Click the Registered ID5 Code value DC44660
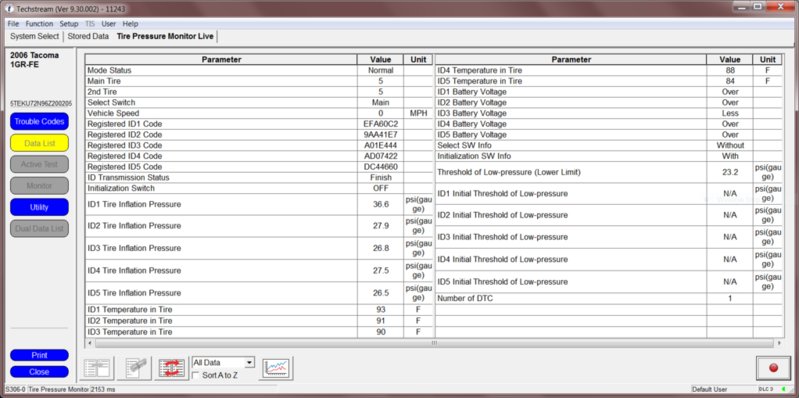 click(x=380, y=167)
